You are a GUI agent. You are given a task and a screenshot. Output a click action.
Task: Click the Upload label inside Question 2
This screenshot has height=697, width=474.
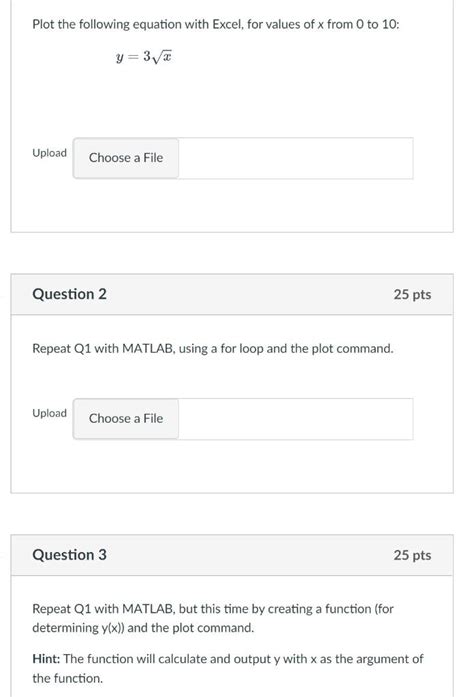tap(49, 413)
